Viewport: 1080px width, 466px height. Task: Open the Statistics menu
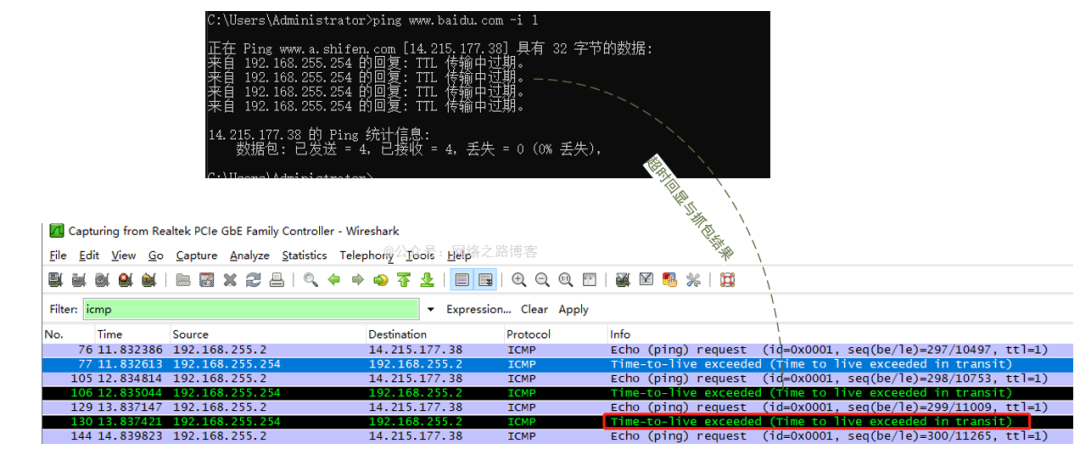click(304, 255)
